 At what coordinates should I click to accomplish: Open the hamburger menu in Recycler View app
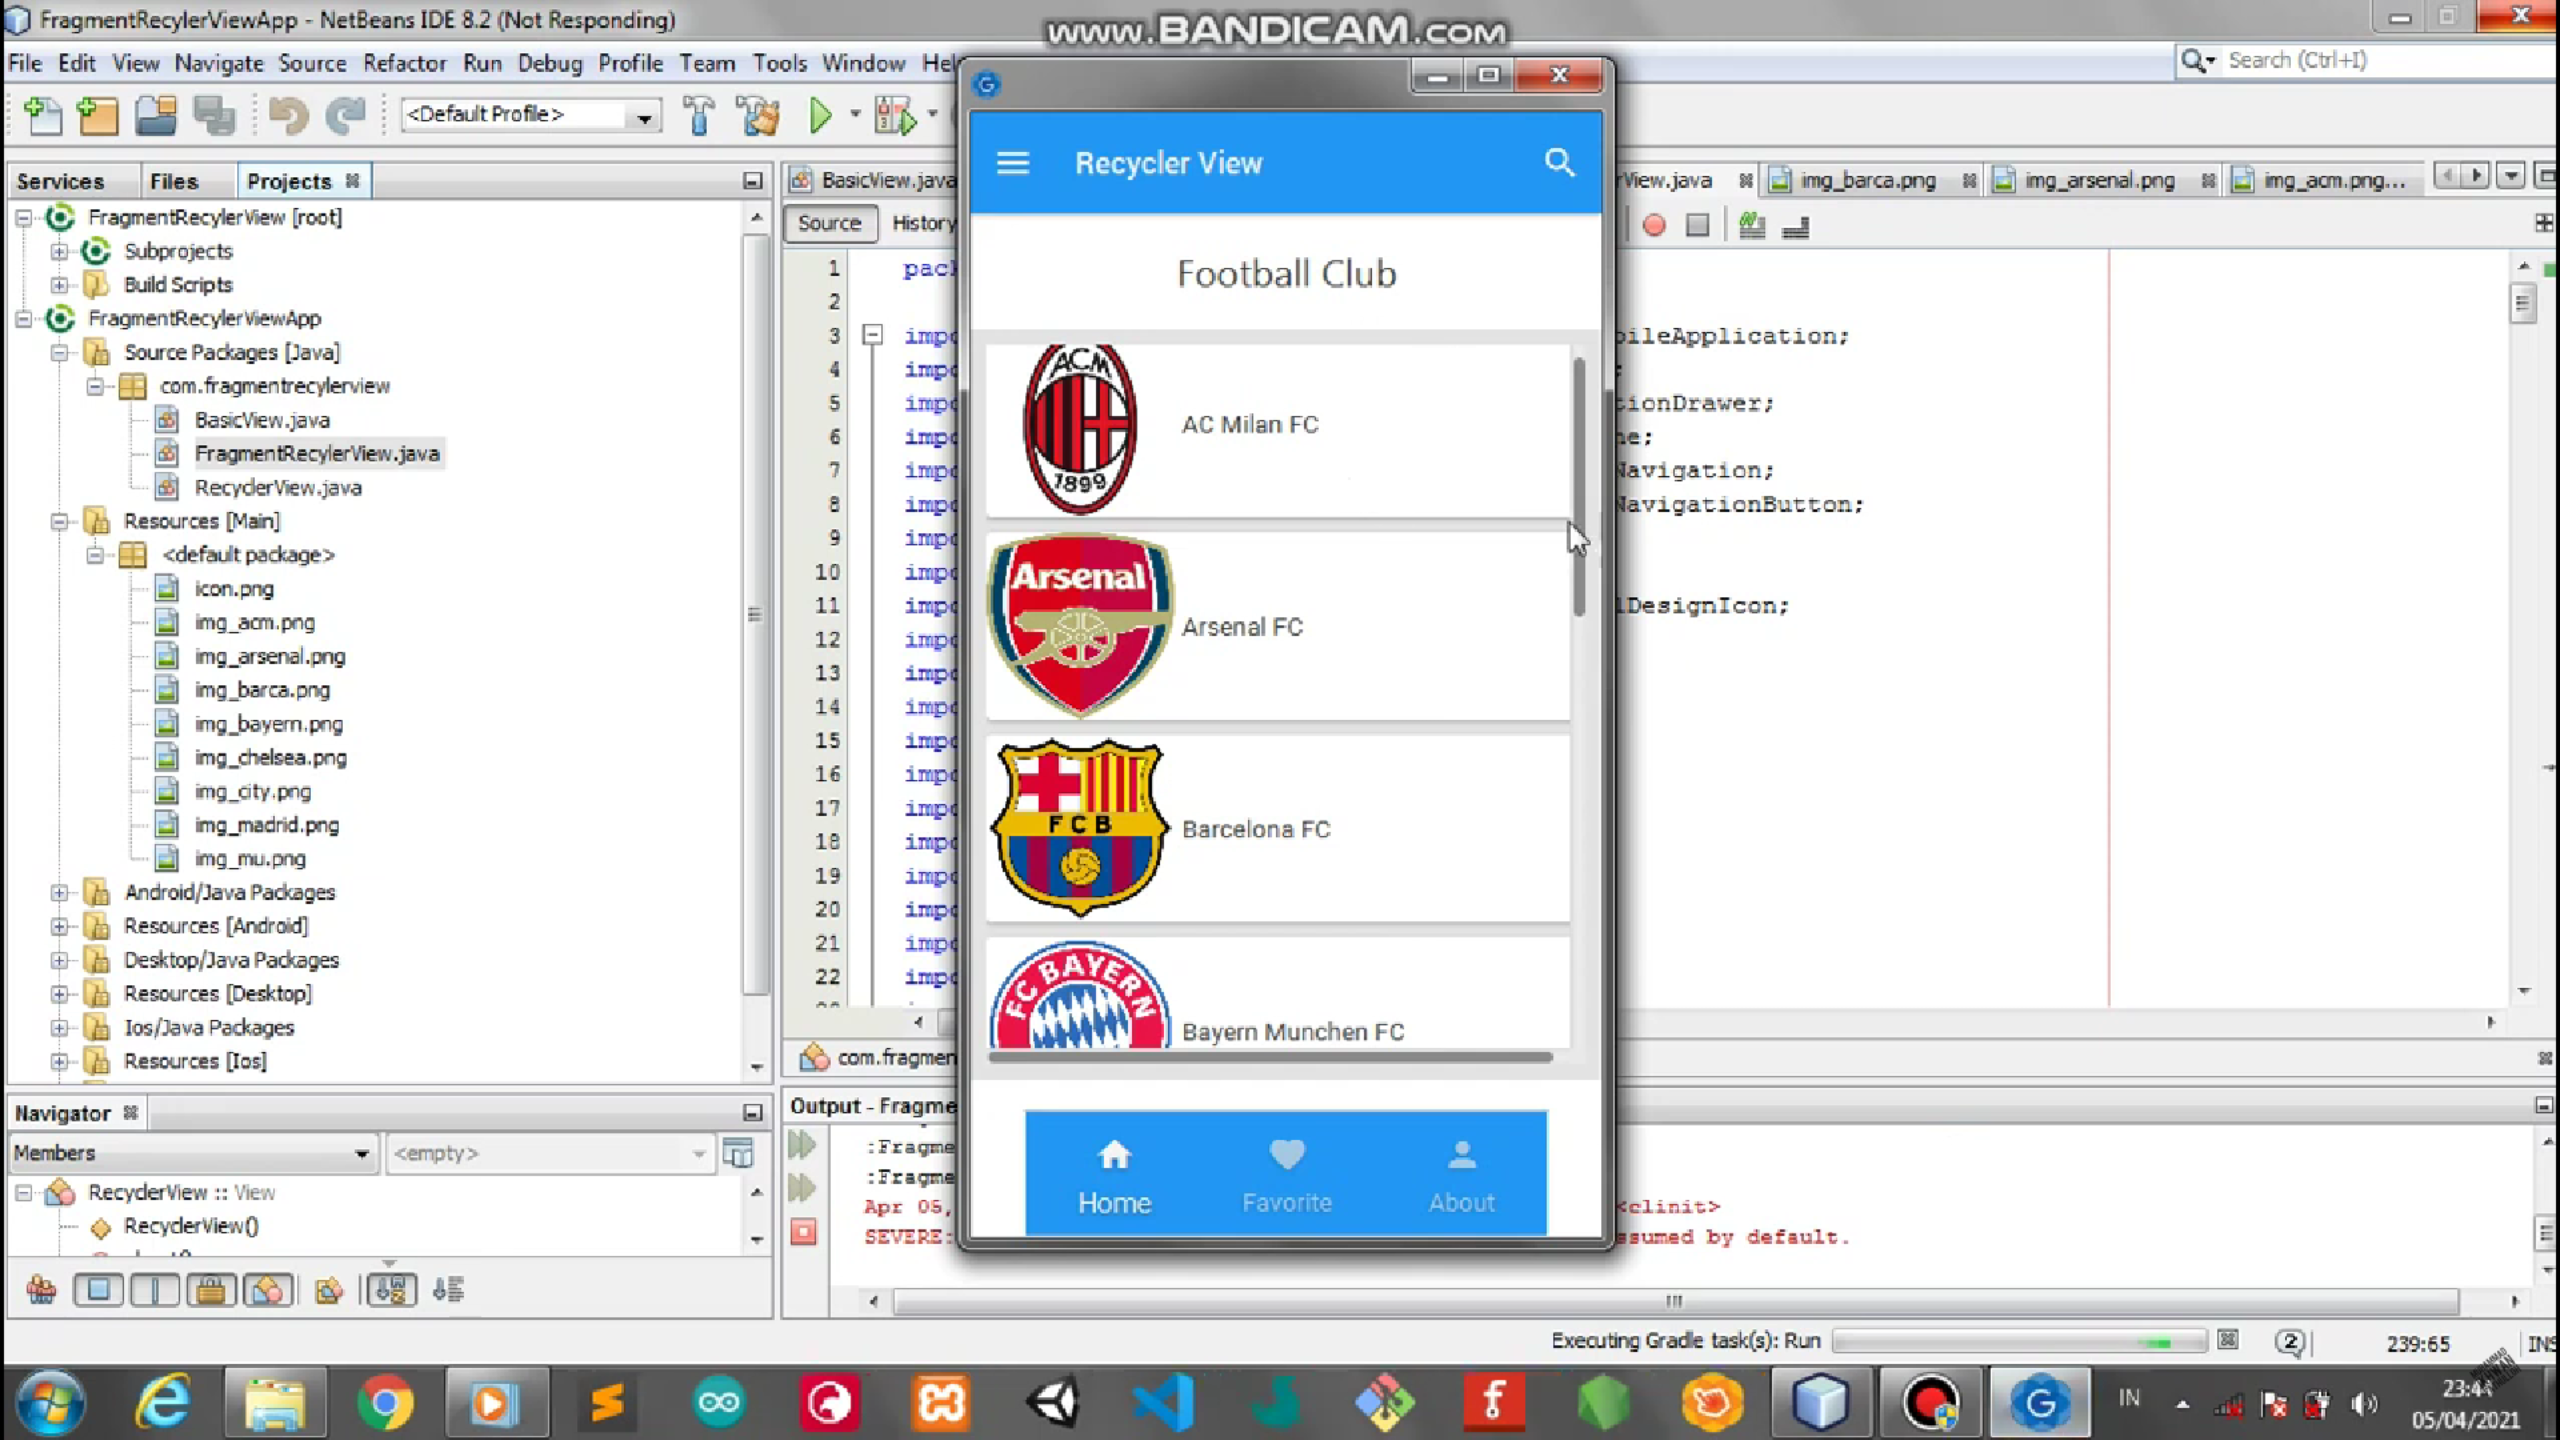pyautogui.click(x=1012, y=162)
